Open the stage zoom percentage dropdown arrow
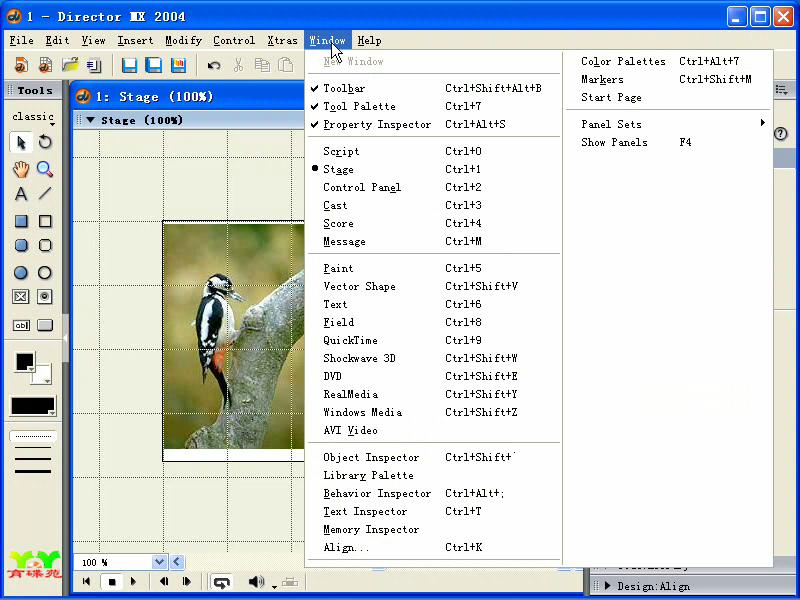This screenshot has height=600, width=800. click(x=159, y=562)
